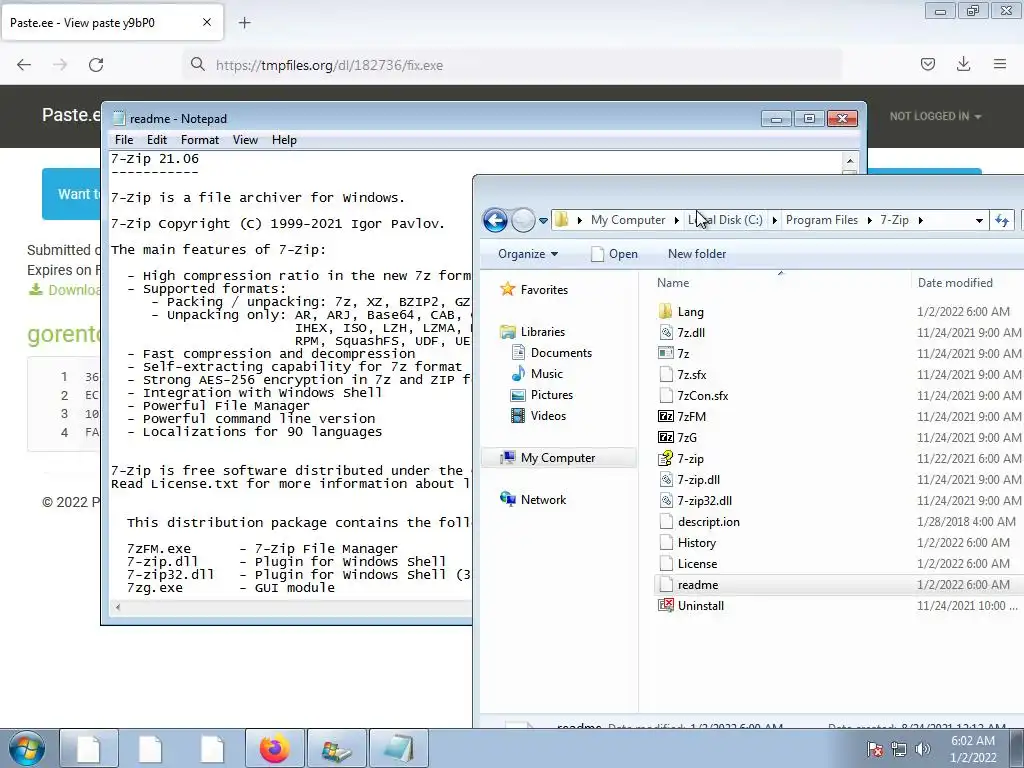Select the 7zG application icon
Image resolution: width=1024 pixels, height=768 pixels.
point(665,438)
